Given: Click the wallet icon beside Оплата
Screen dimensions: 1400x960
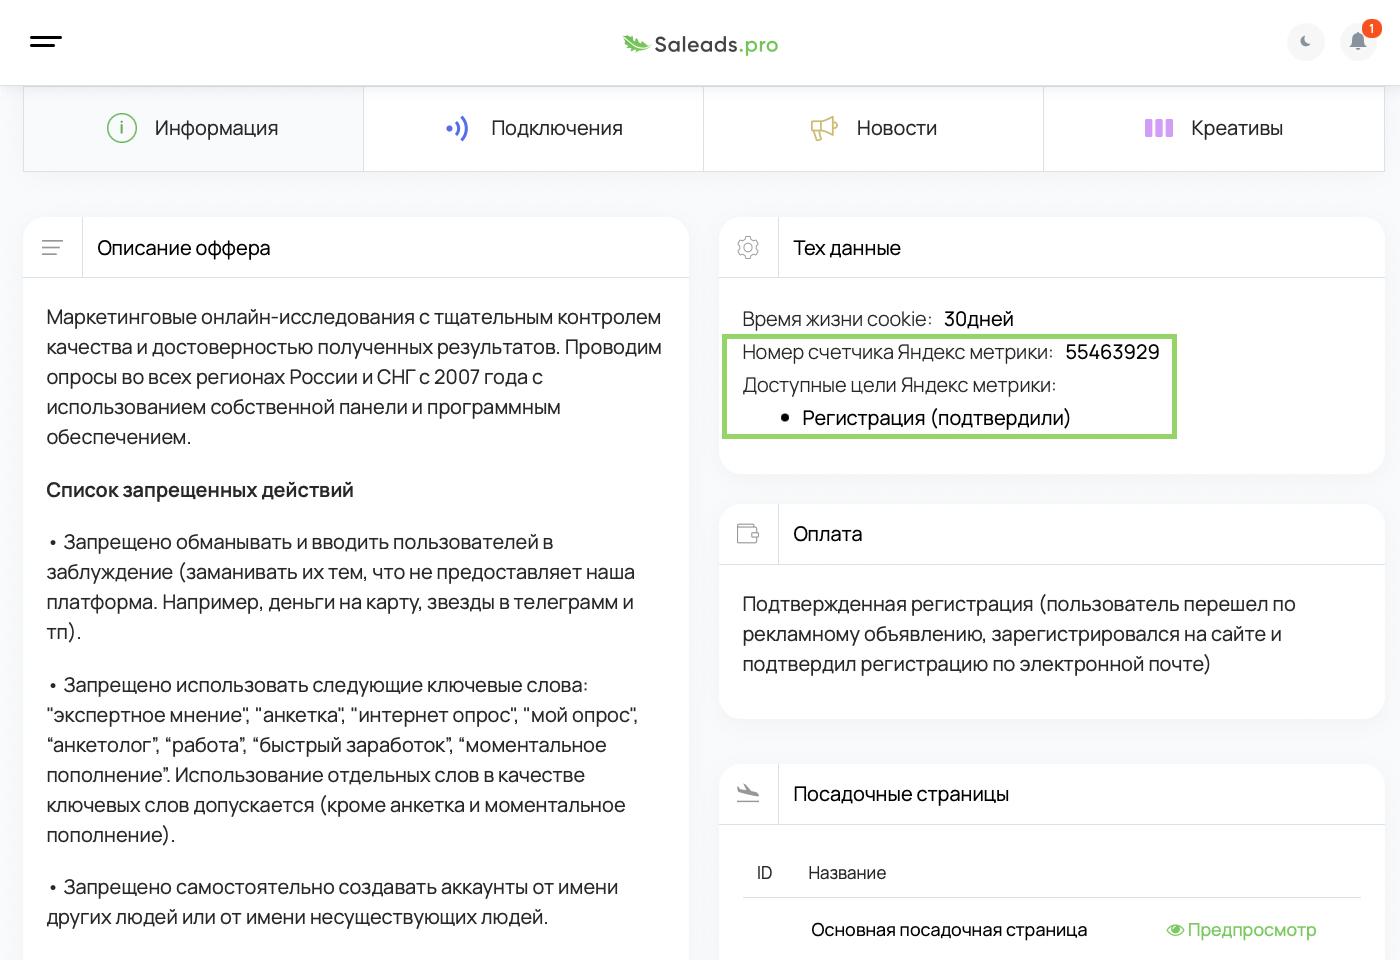Looking at the screenshot, I should pos(748,534).
